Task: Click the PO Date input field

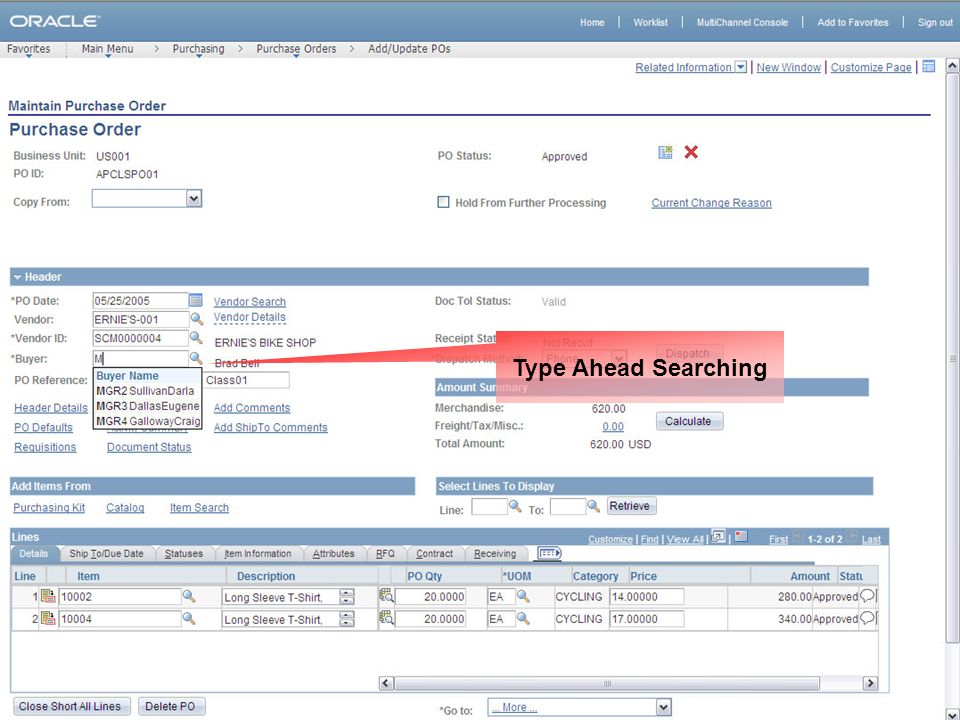Action: 140,301
